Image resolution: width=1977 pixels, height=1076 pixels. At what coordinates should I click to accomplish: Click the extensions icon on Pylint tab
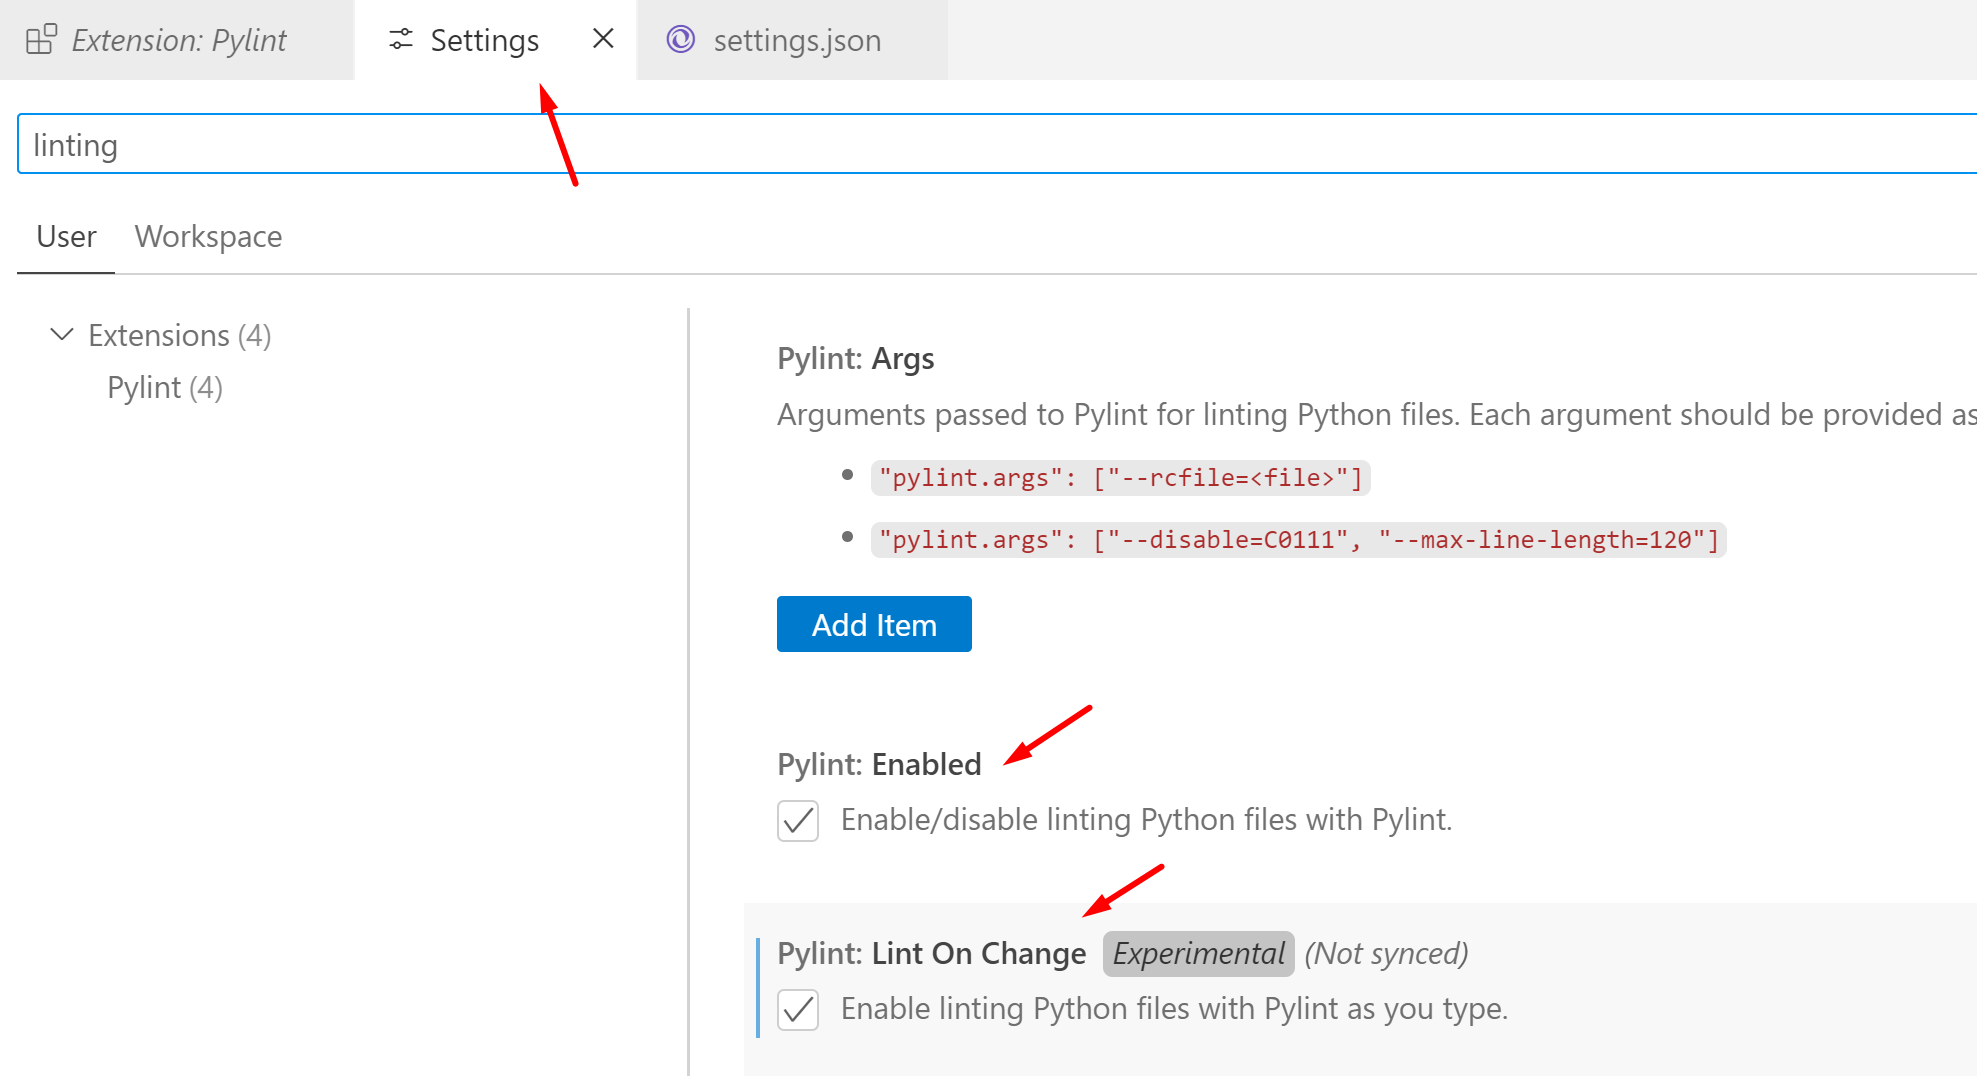click(x=41, y=40)
